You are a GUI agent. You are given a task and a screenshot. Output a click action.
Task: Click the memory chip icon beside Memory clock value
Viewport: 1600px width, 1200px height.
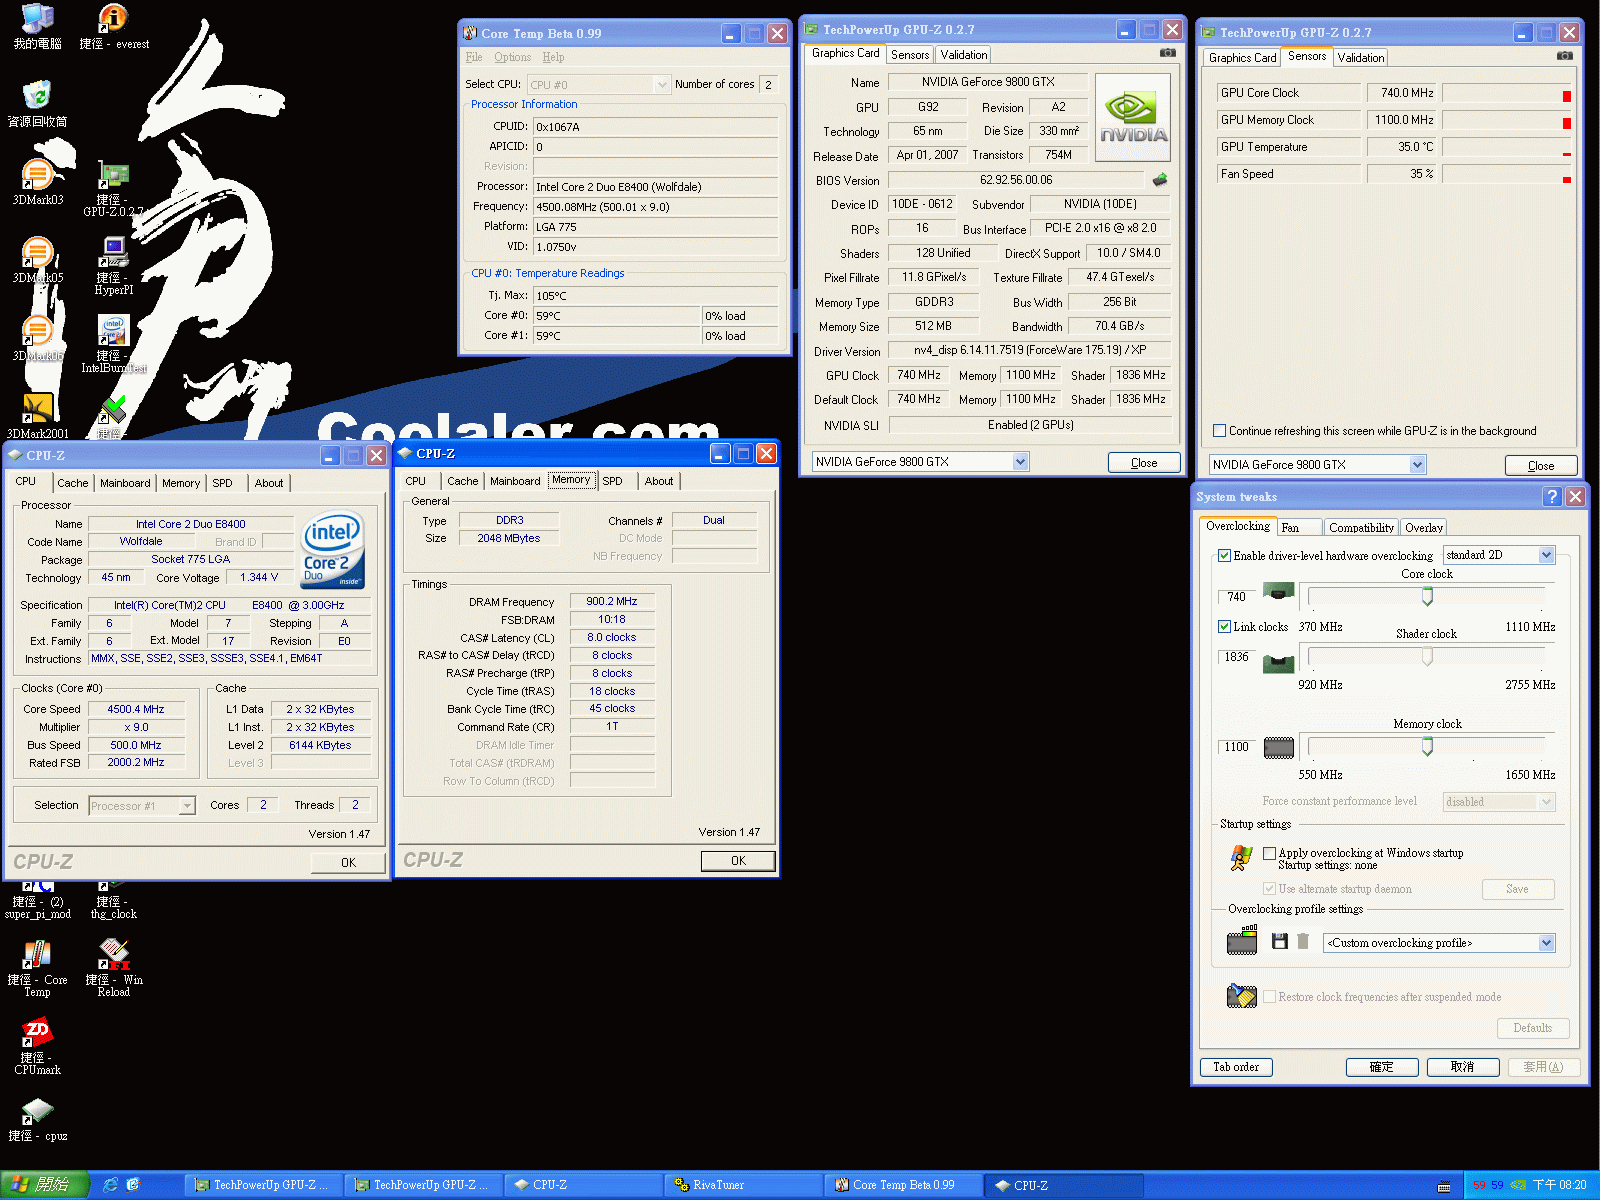pyautogui.click(x=1279, y=747)
